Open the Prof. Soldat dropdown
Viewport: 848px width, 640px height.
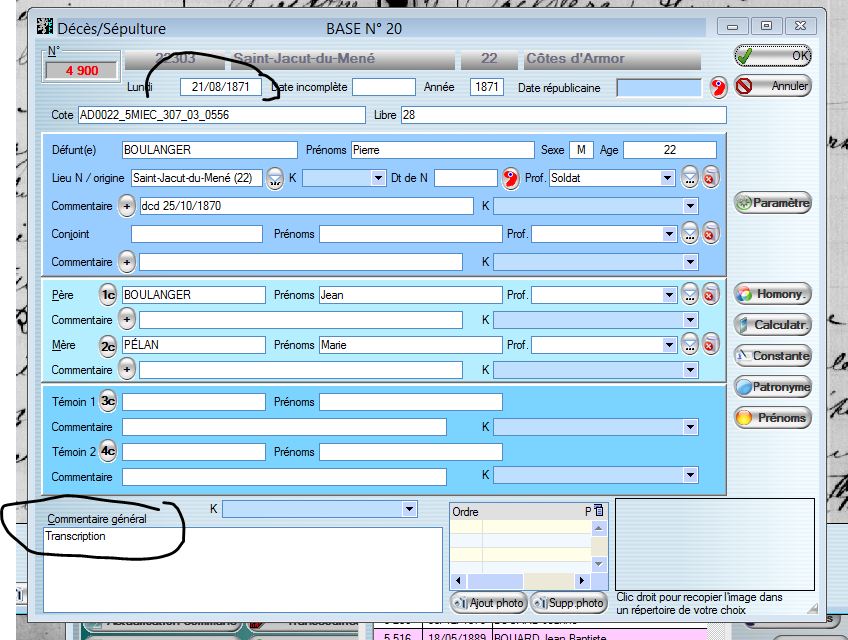coord(668,178)
